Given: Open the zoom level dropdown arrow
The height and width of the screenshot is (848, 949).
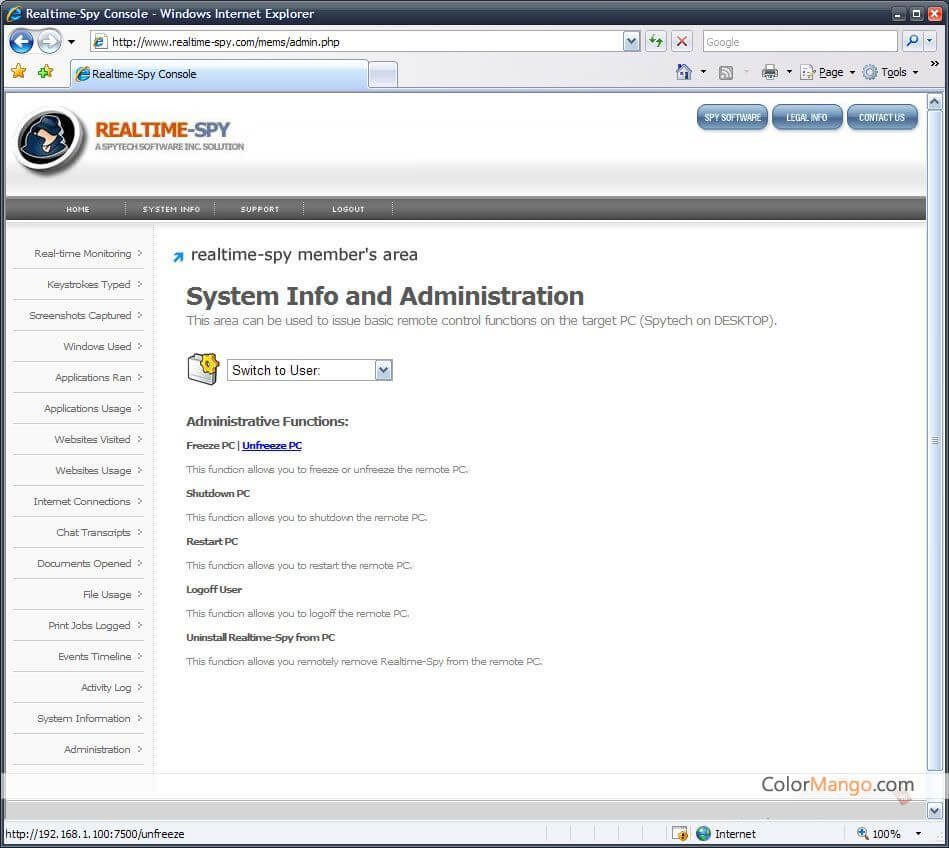Looking at the screenshot, I should point(918,833).
